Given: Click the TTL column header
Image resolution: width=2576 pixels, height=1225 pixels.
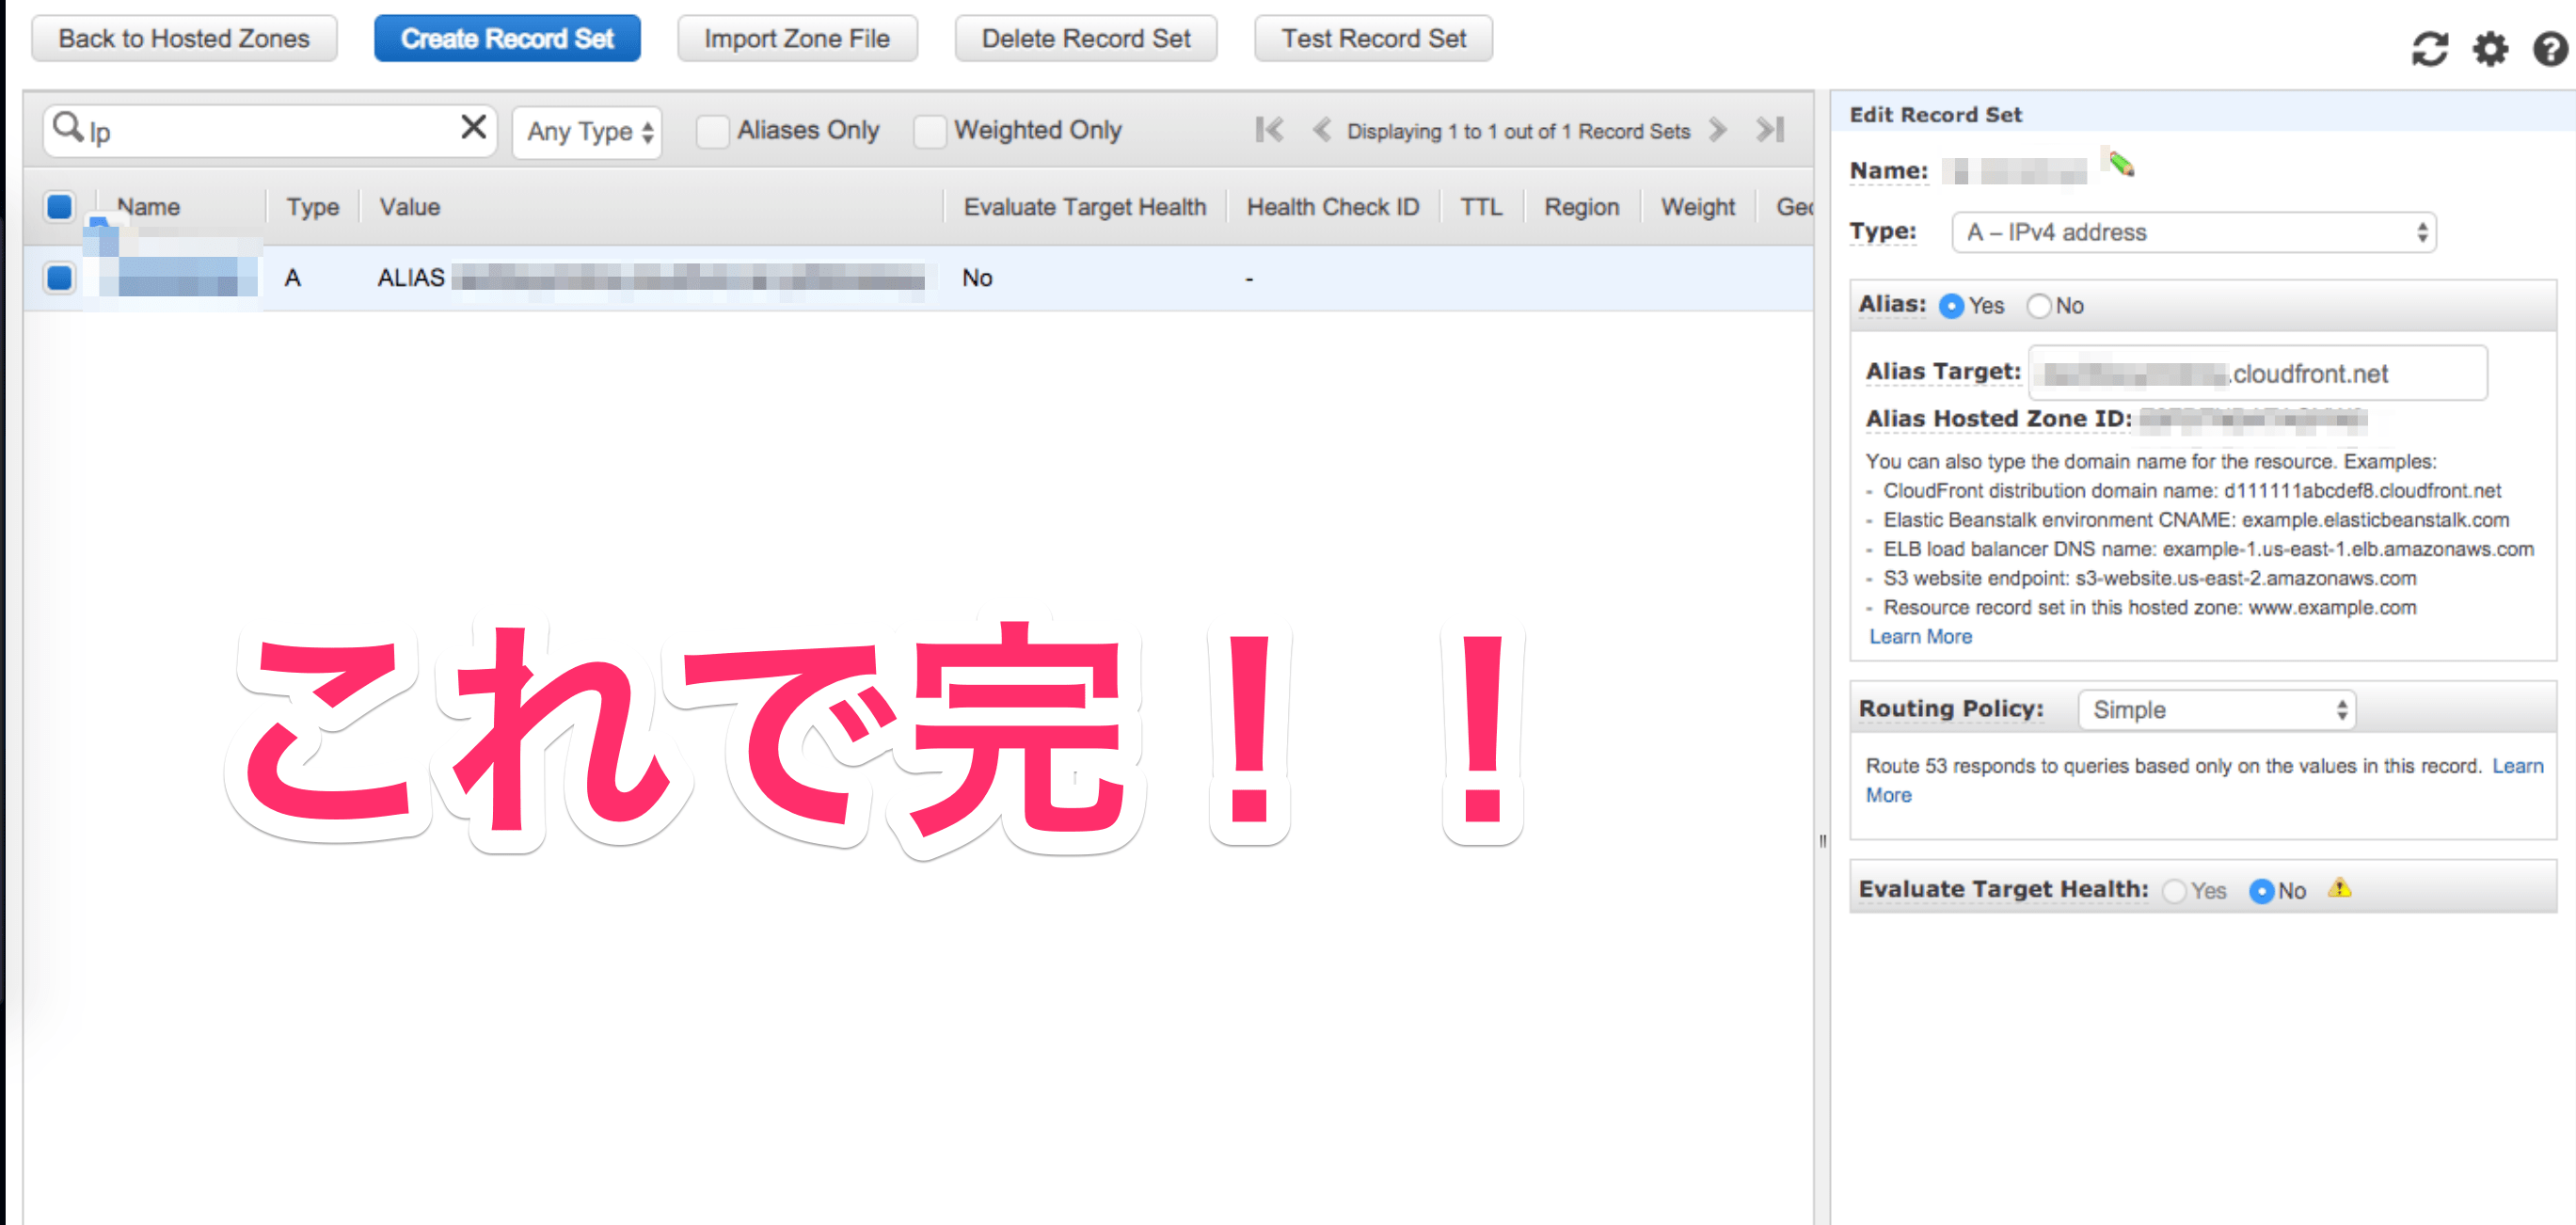Looking at the screenshot, I should tap(1480, 207).
